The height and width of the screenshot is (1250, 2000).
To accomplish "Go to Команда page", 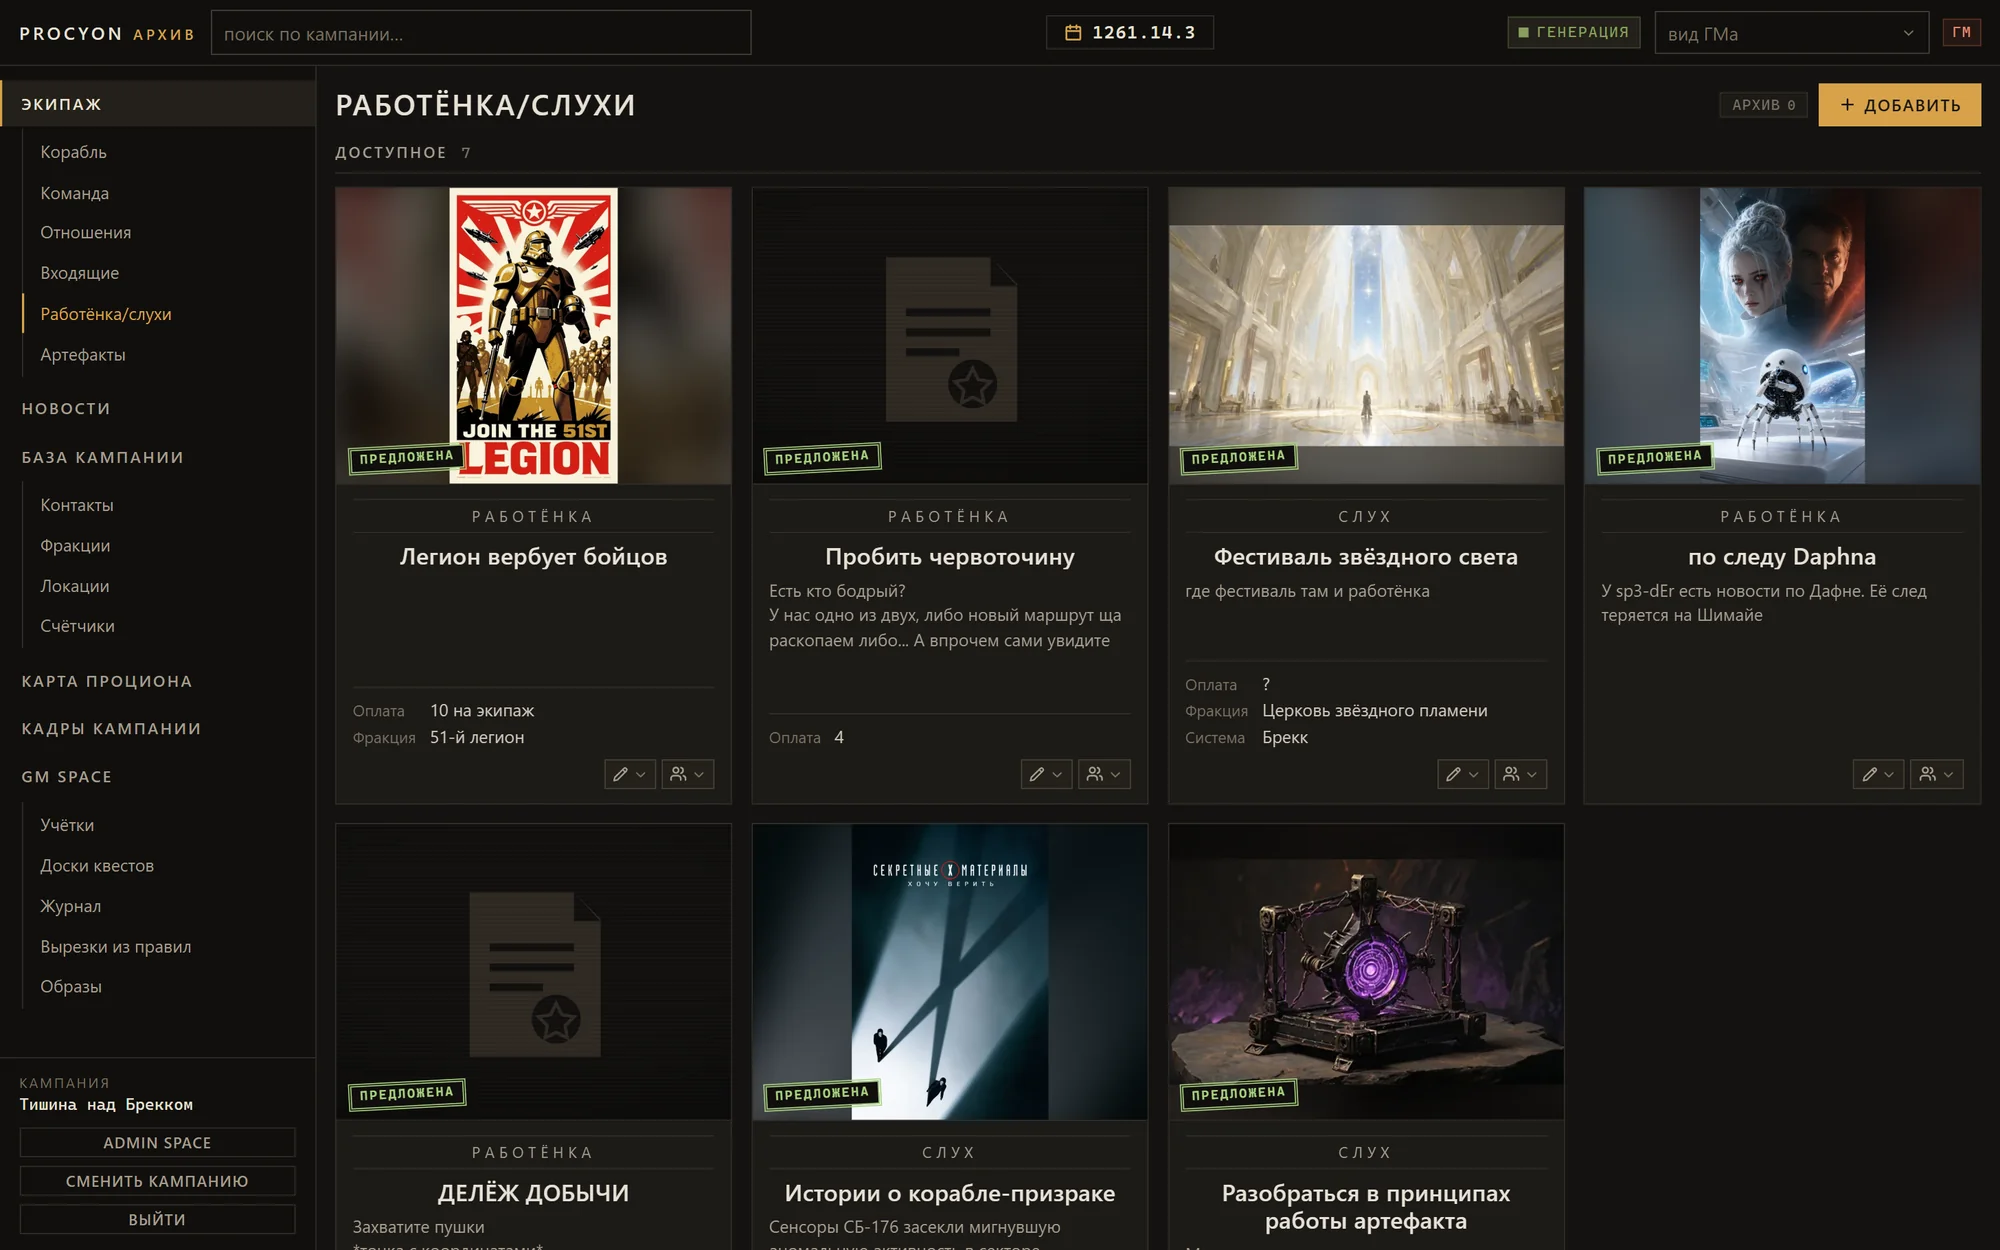I will (74, 193).
